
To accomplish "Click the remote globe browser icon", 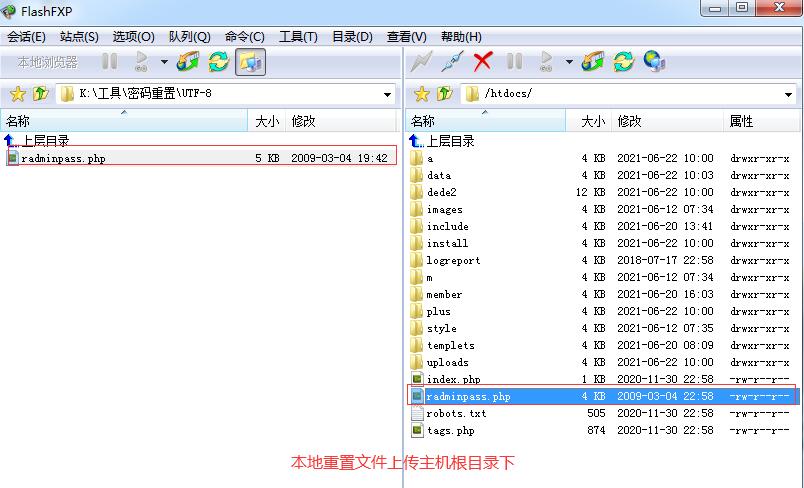I will coord(654,62).
